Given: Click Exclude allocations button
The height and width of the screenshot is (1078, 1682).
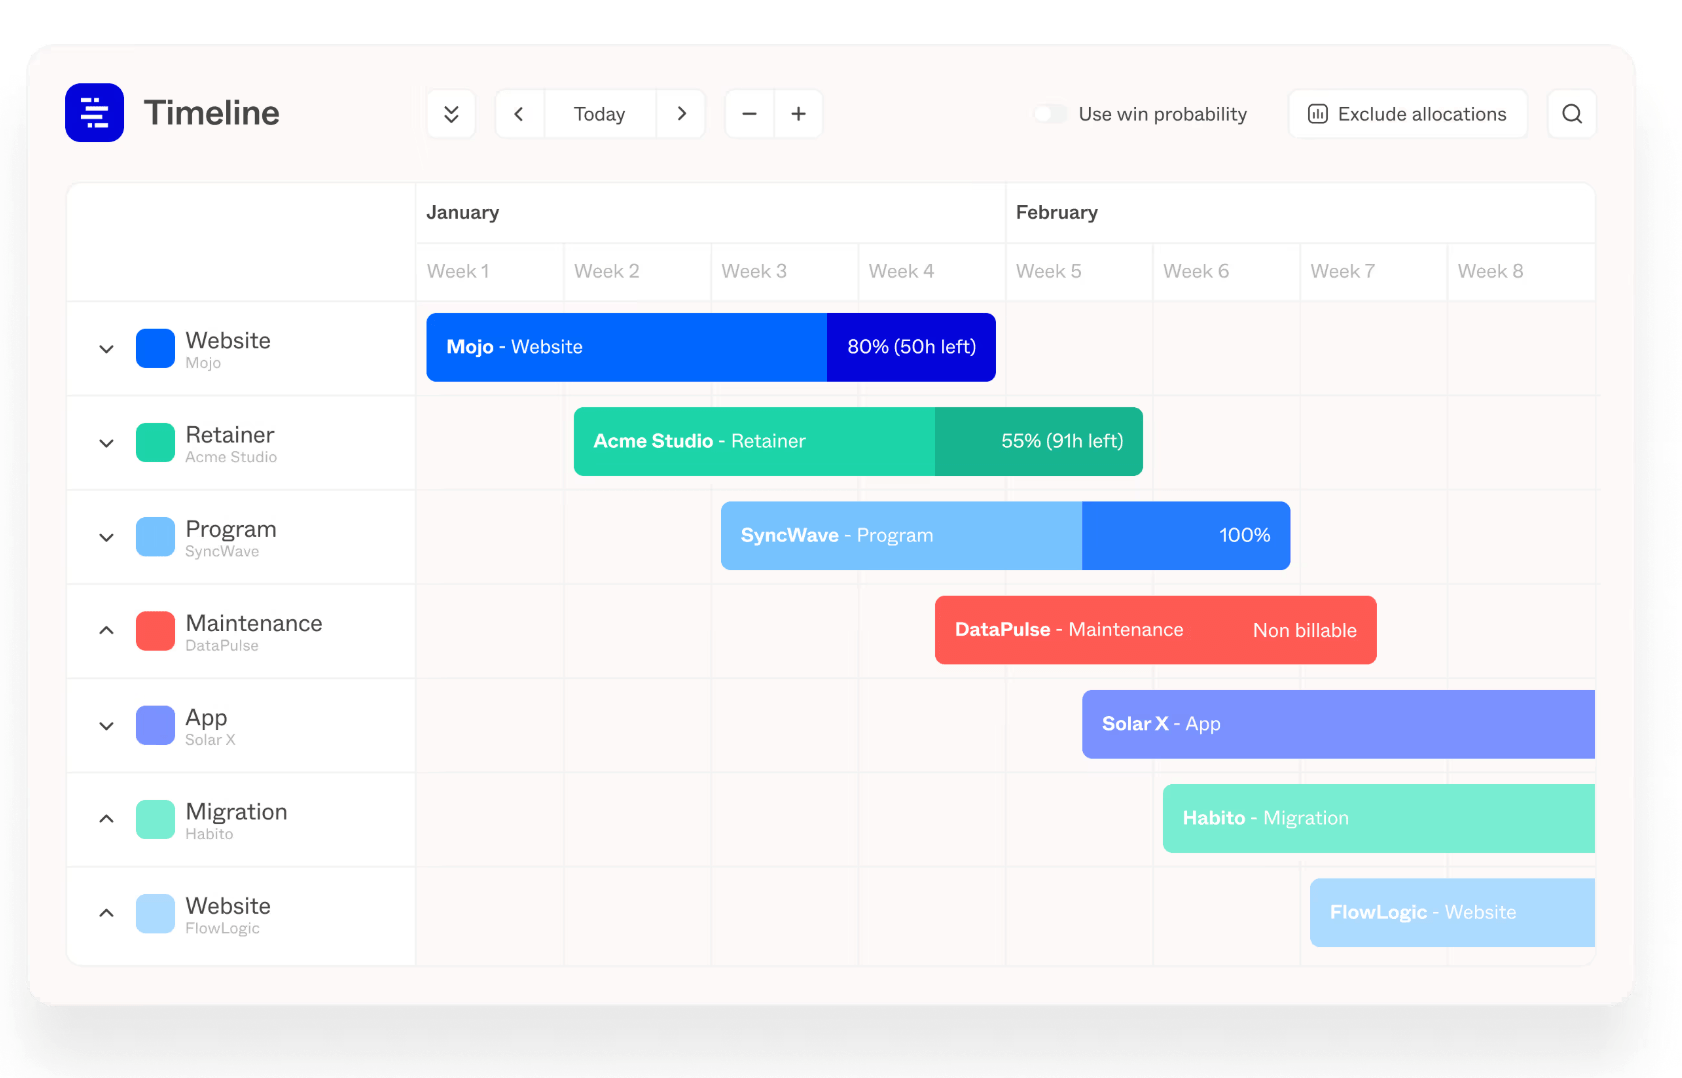Looking at the screenshot, I should (1408, 114).
